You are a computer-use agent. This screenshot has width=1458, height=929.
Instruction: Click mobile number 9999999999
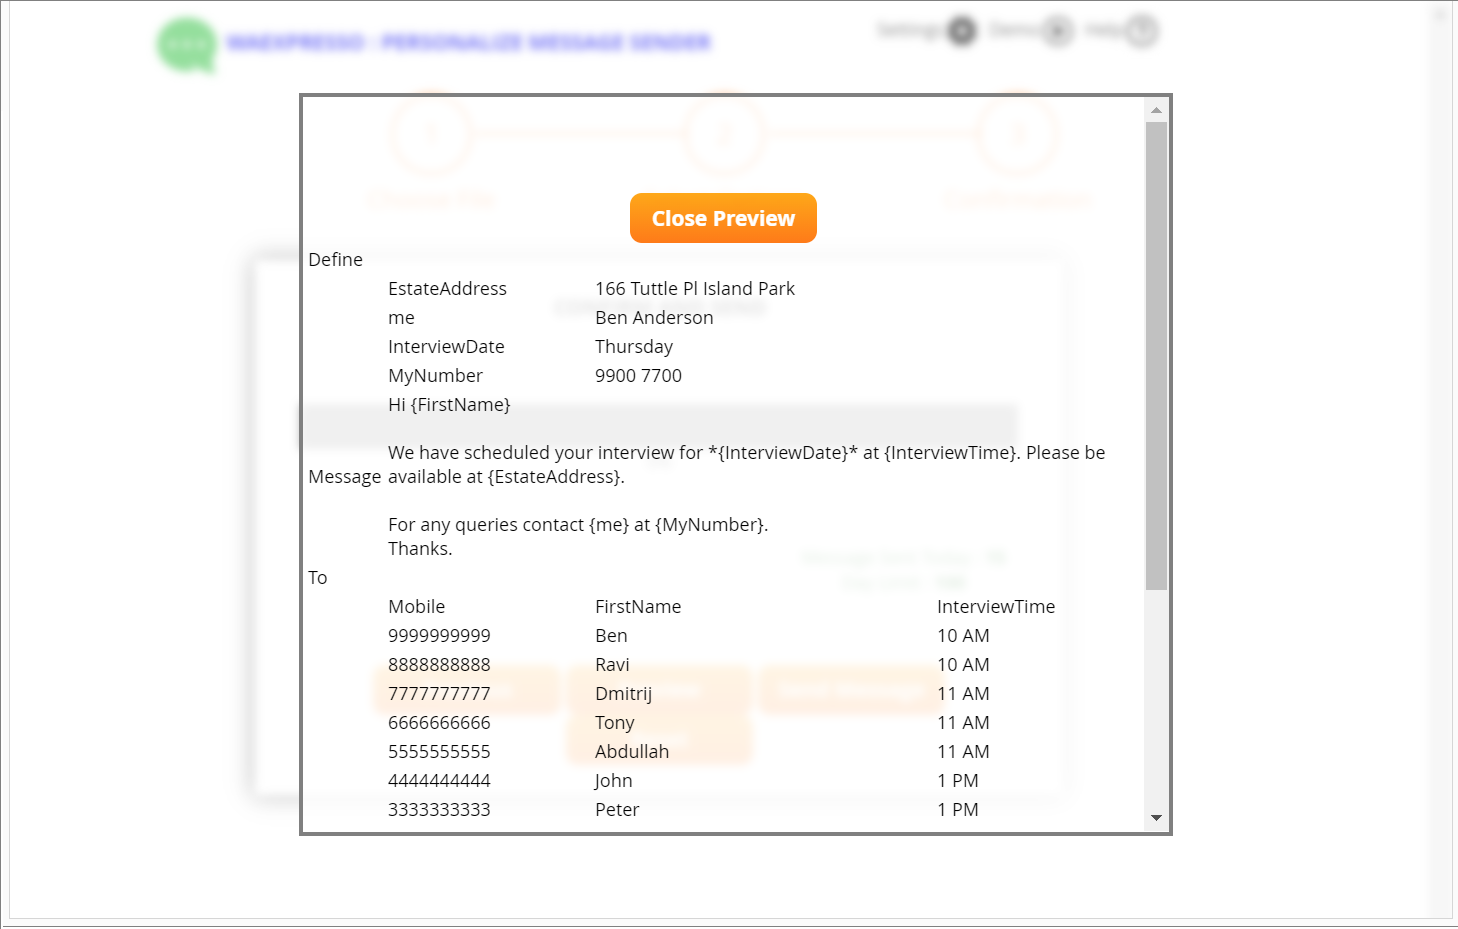click(x=439, y=636)
